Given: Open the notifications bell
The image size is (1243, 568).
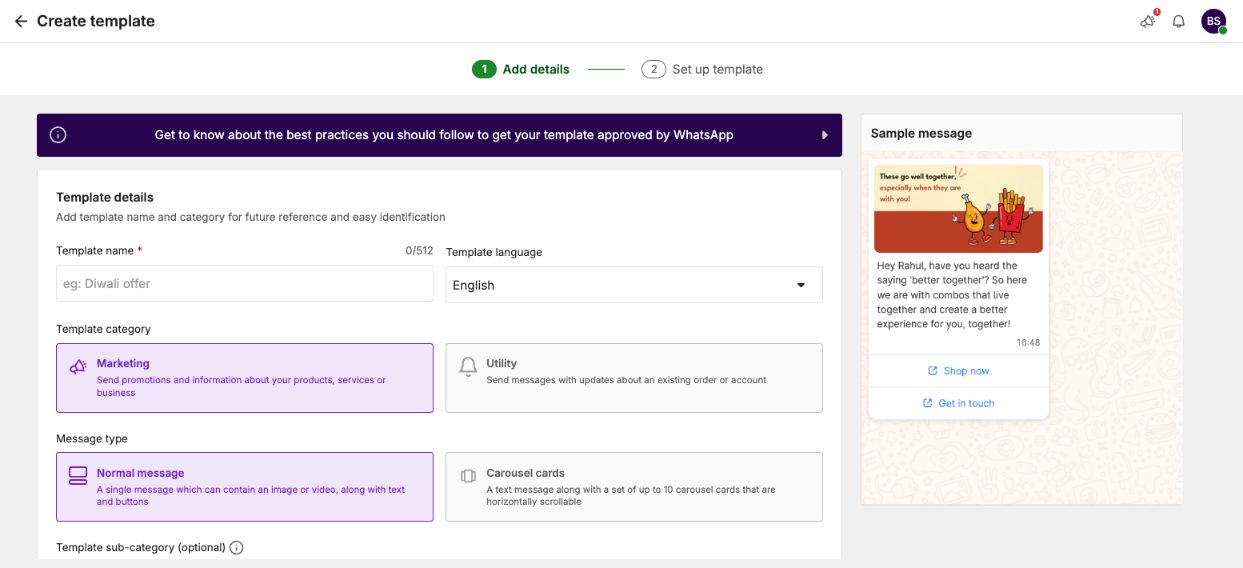Looking at the screenshot, I should (1179, 21).
